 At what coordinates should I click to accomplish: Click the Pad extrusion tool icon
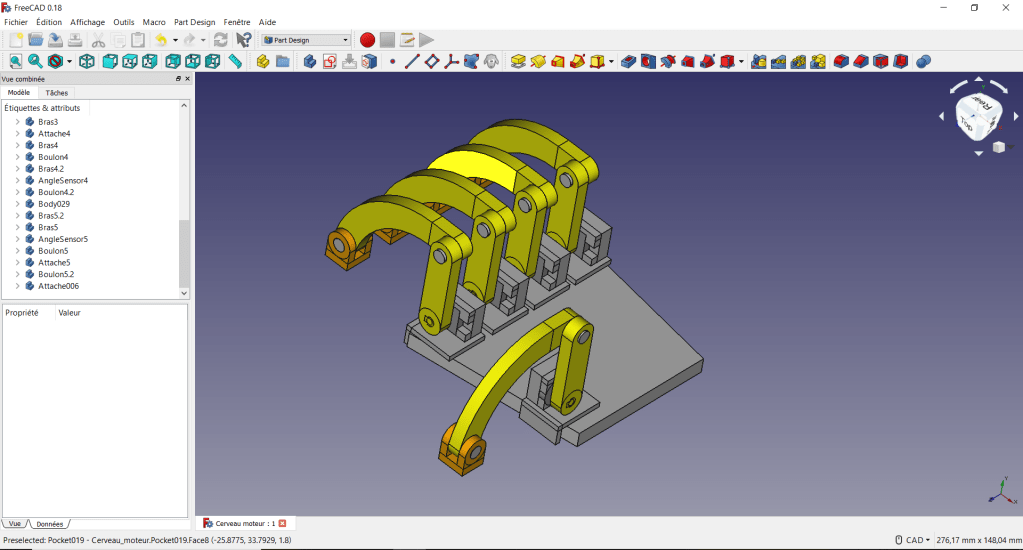click(518, 62)
